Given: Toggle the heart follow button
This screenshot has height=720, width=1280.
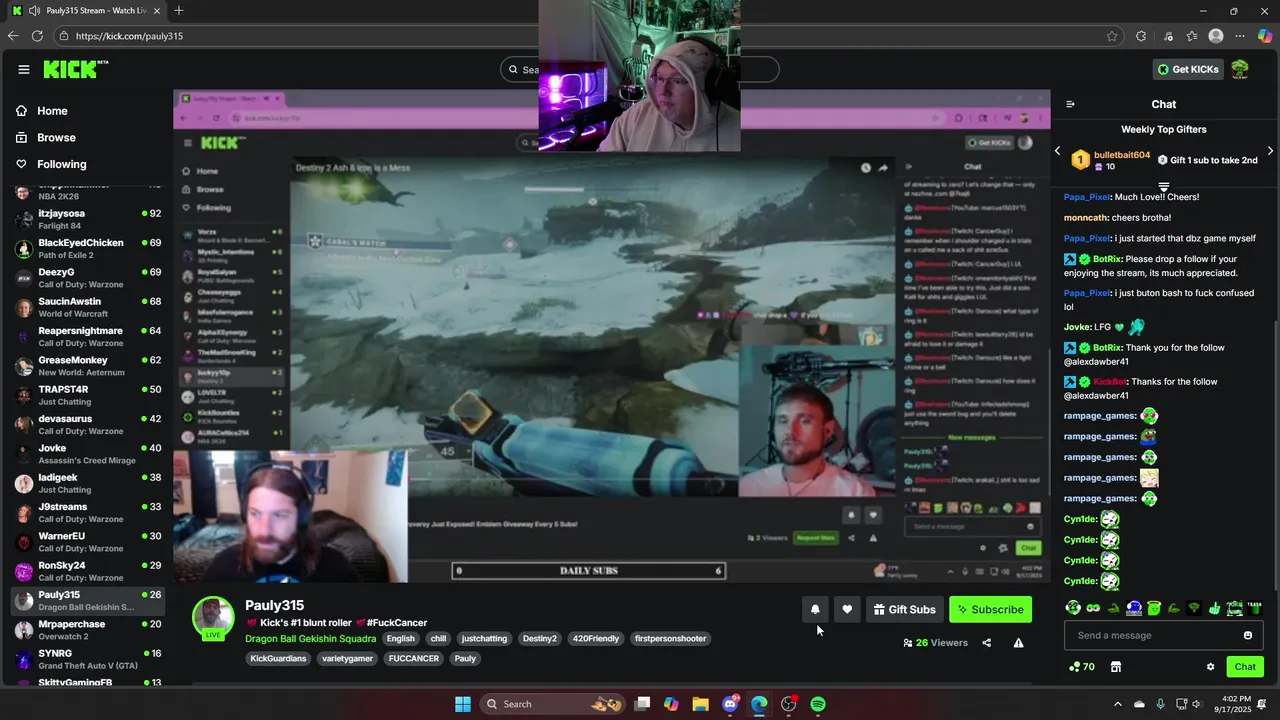Looking at the screenshot, I should (847, 609).
